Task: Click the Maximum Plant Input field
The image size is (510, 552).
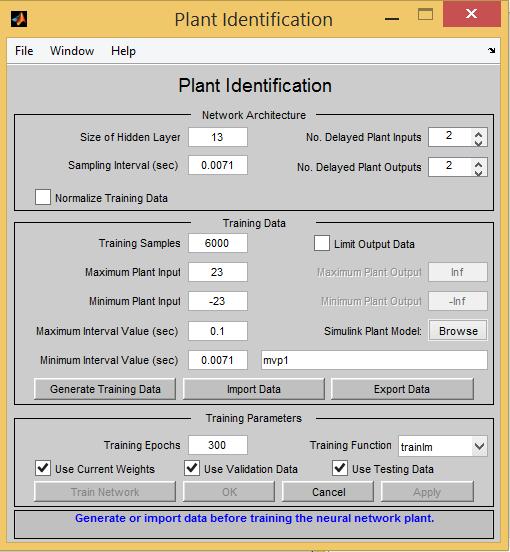Action: click(x=218, y=272)
